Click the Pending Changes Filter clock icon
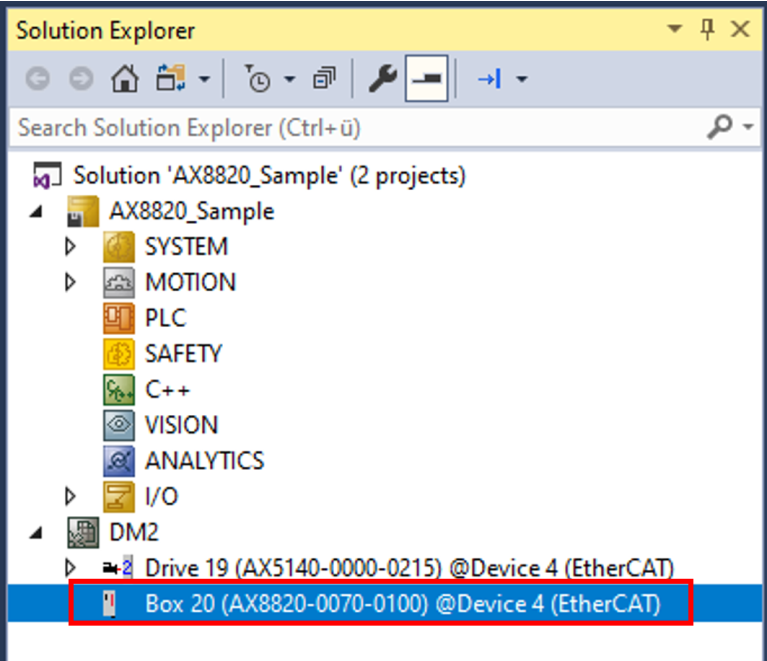The width and height of the screenshot is (767, 661). coord(257,79)
